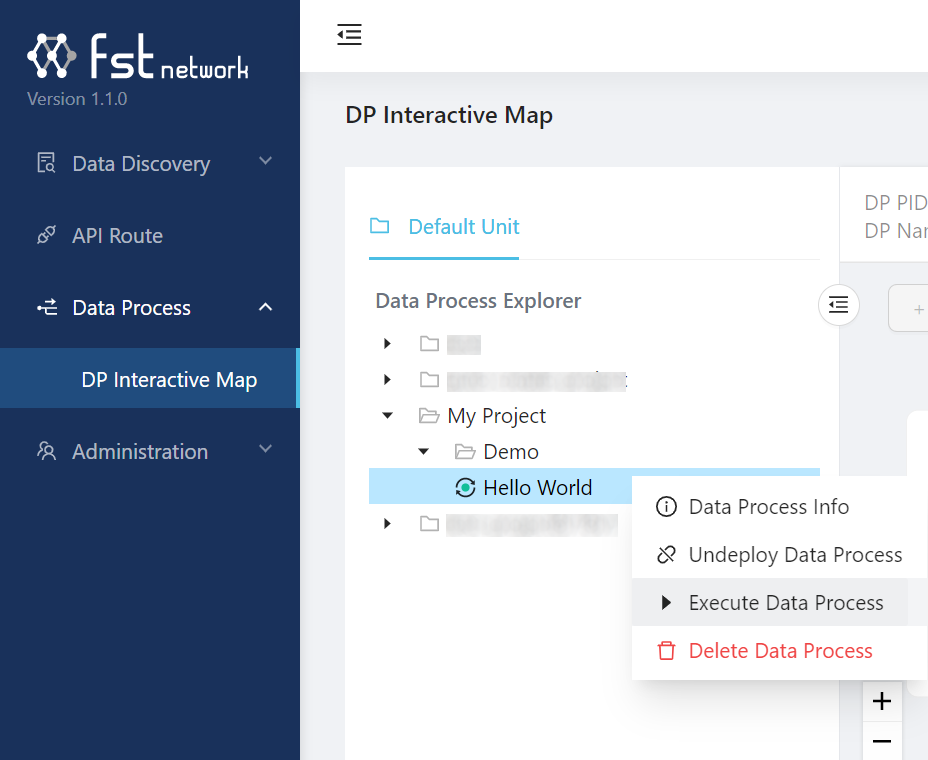
Task: Click the zoom out minus button
Action: tap(882, 741)
